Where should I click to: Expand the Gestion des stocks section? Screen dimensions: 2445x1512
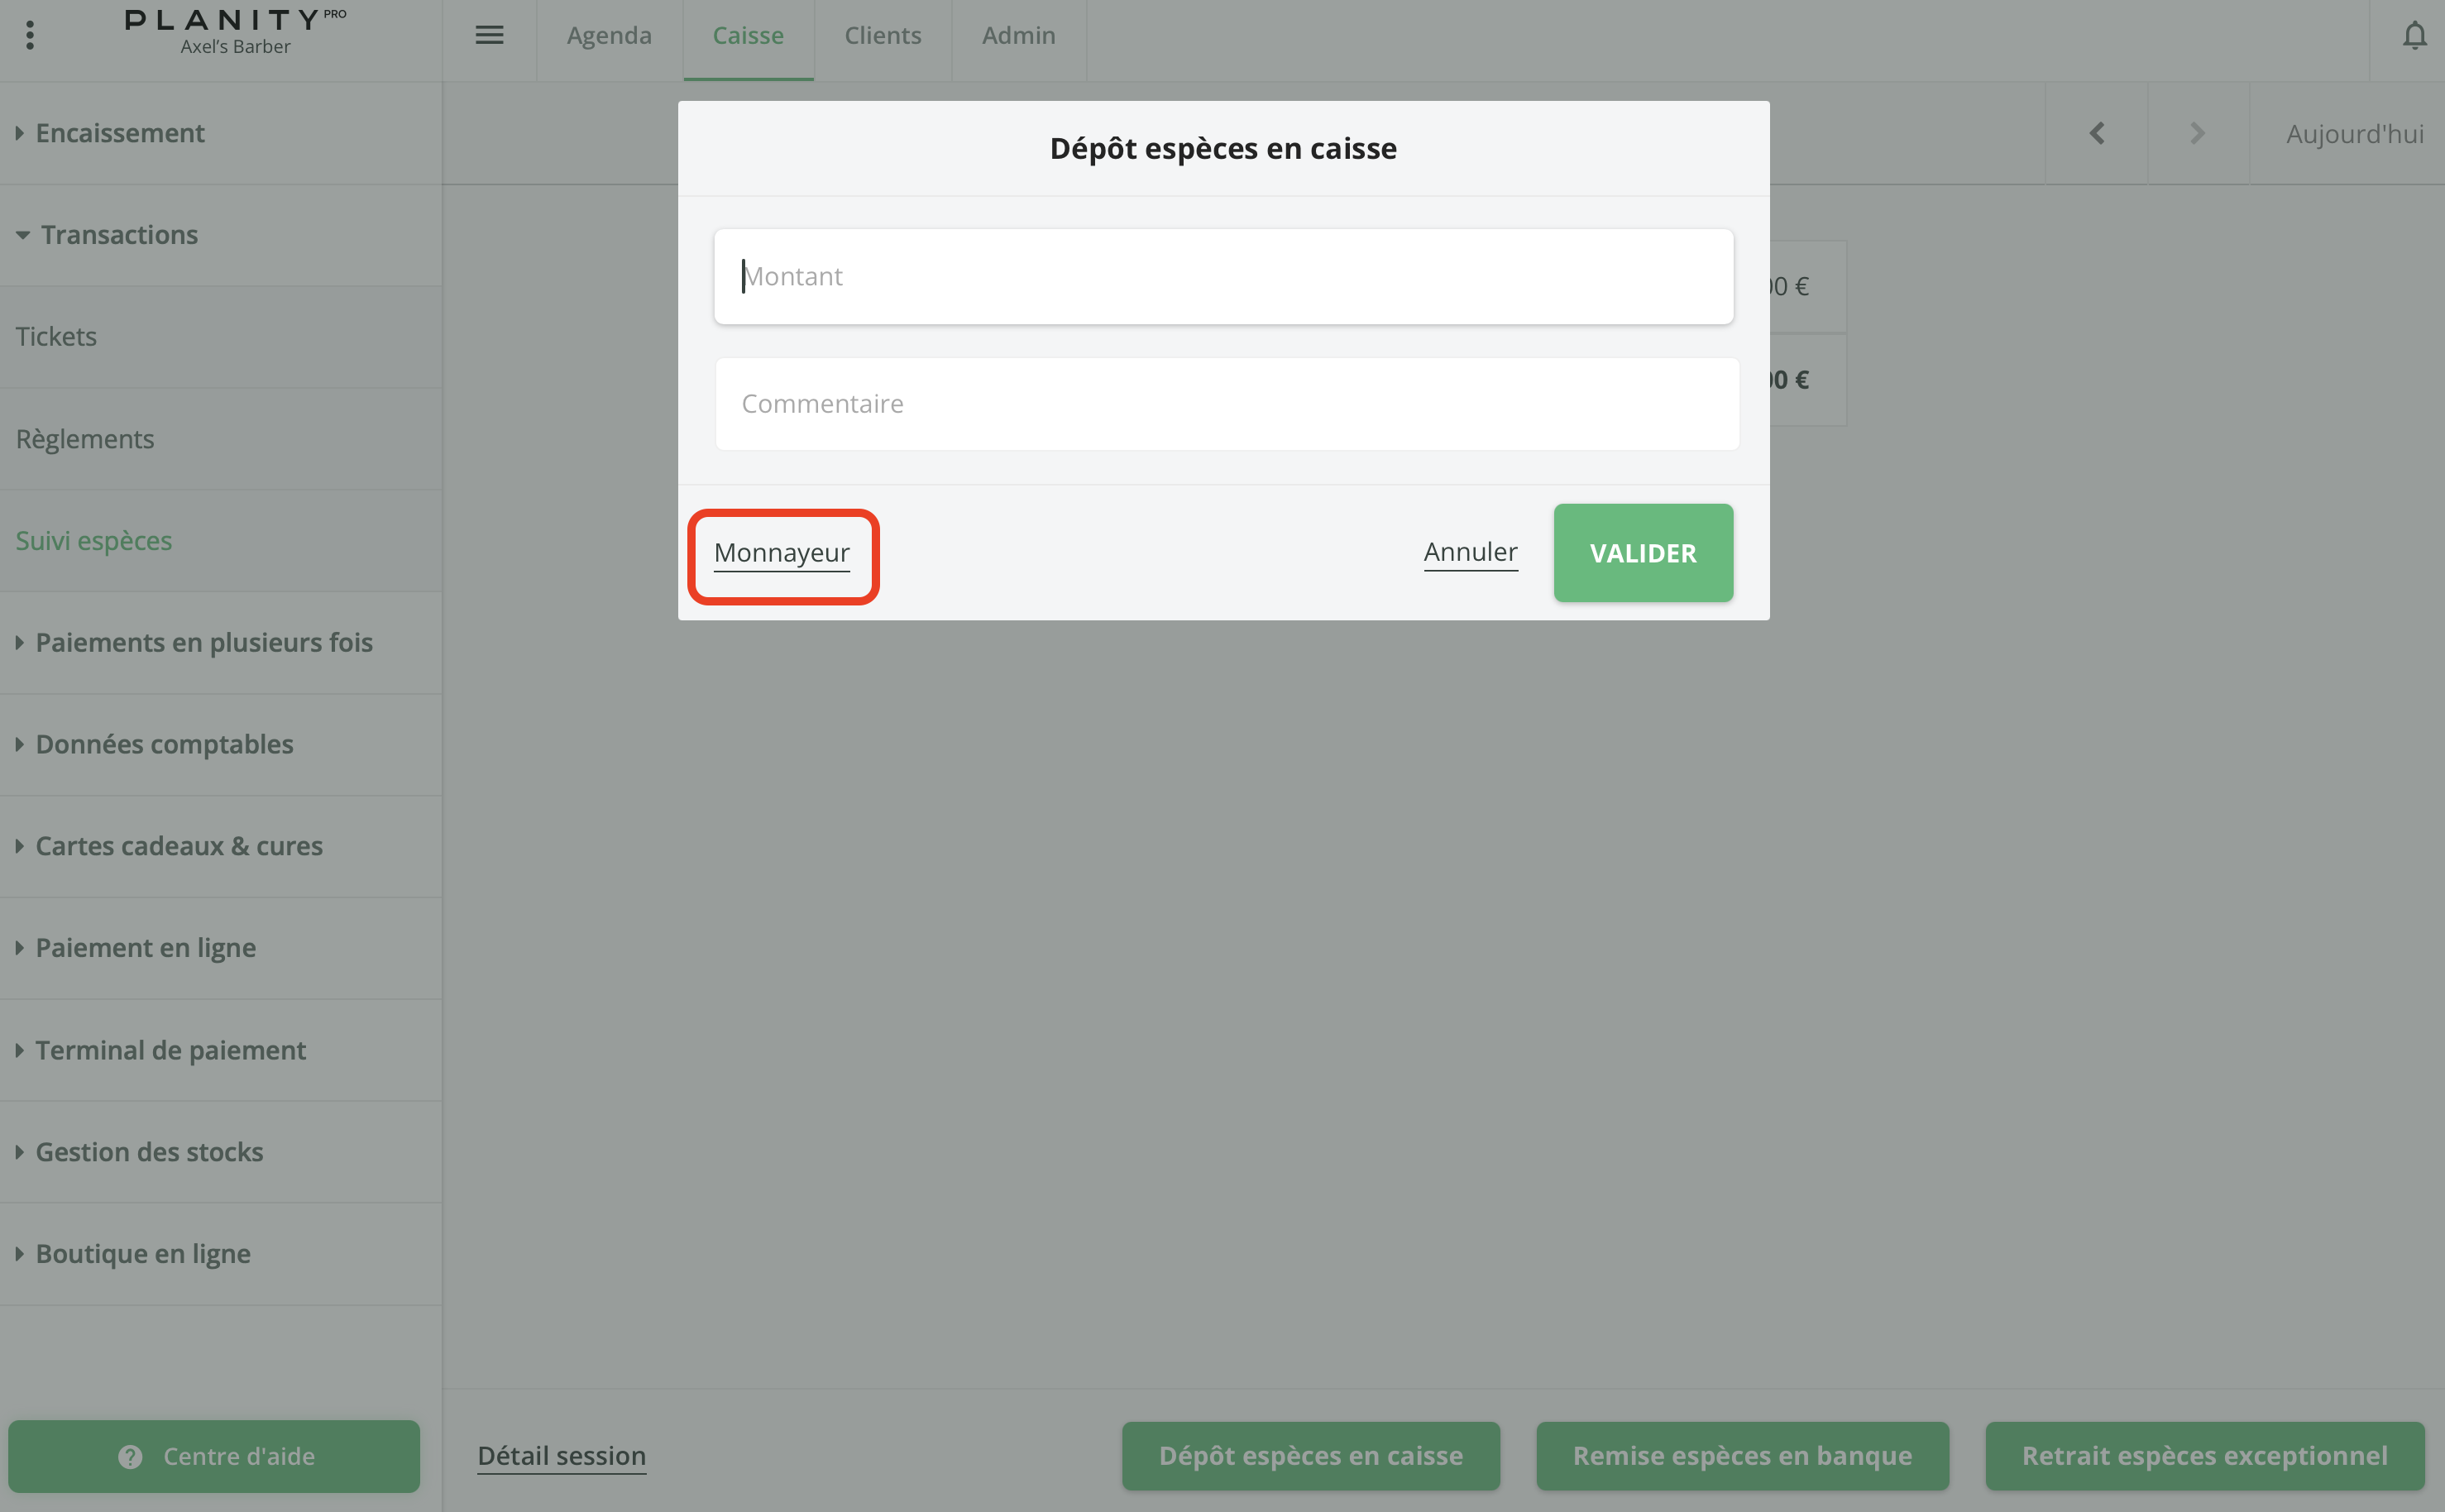tap(149, 1152)
